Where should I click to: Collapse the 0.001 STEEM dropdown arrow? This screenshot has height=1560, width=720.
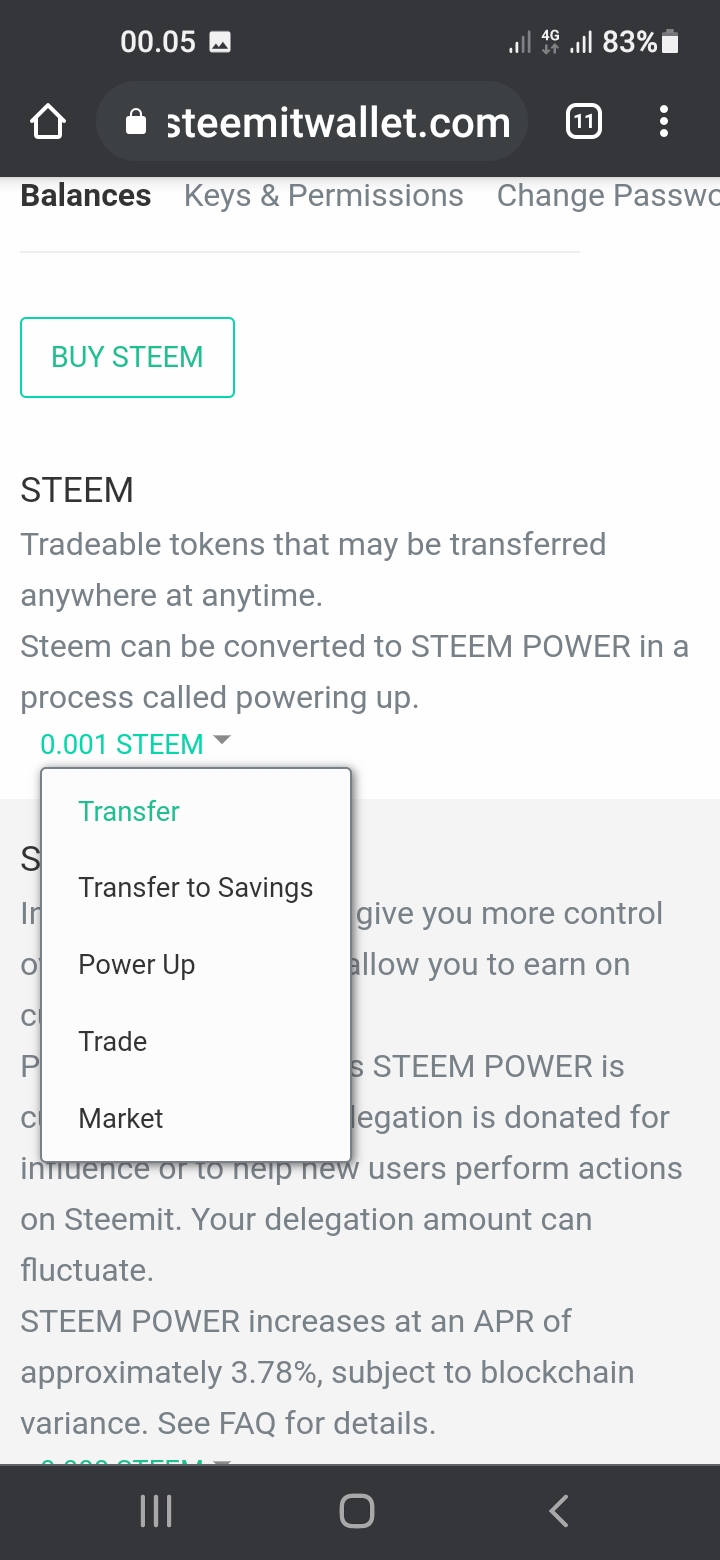pyautogui.click(x=222, y=741)
